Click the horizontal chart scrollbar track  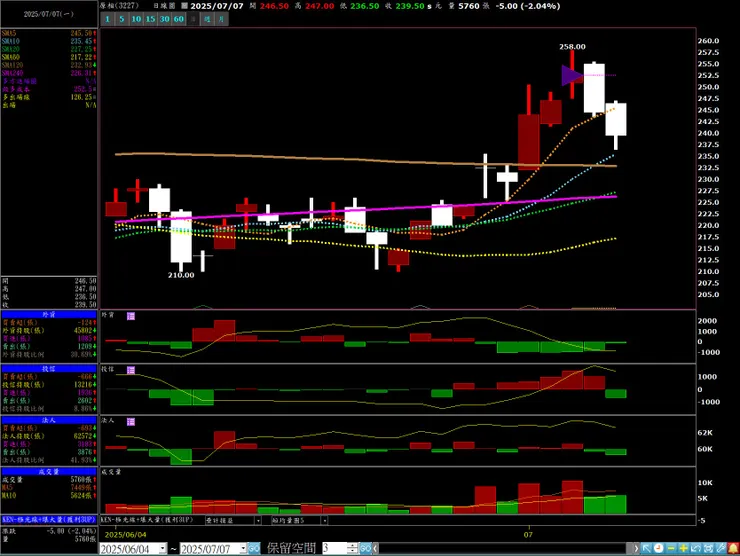(x=503, y=548)
